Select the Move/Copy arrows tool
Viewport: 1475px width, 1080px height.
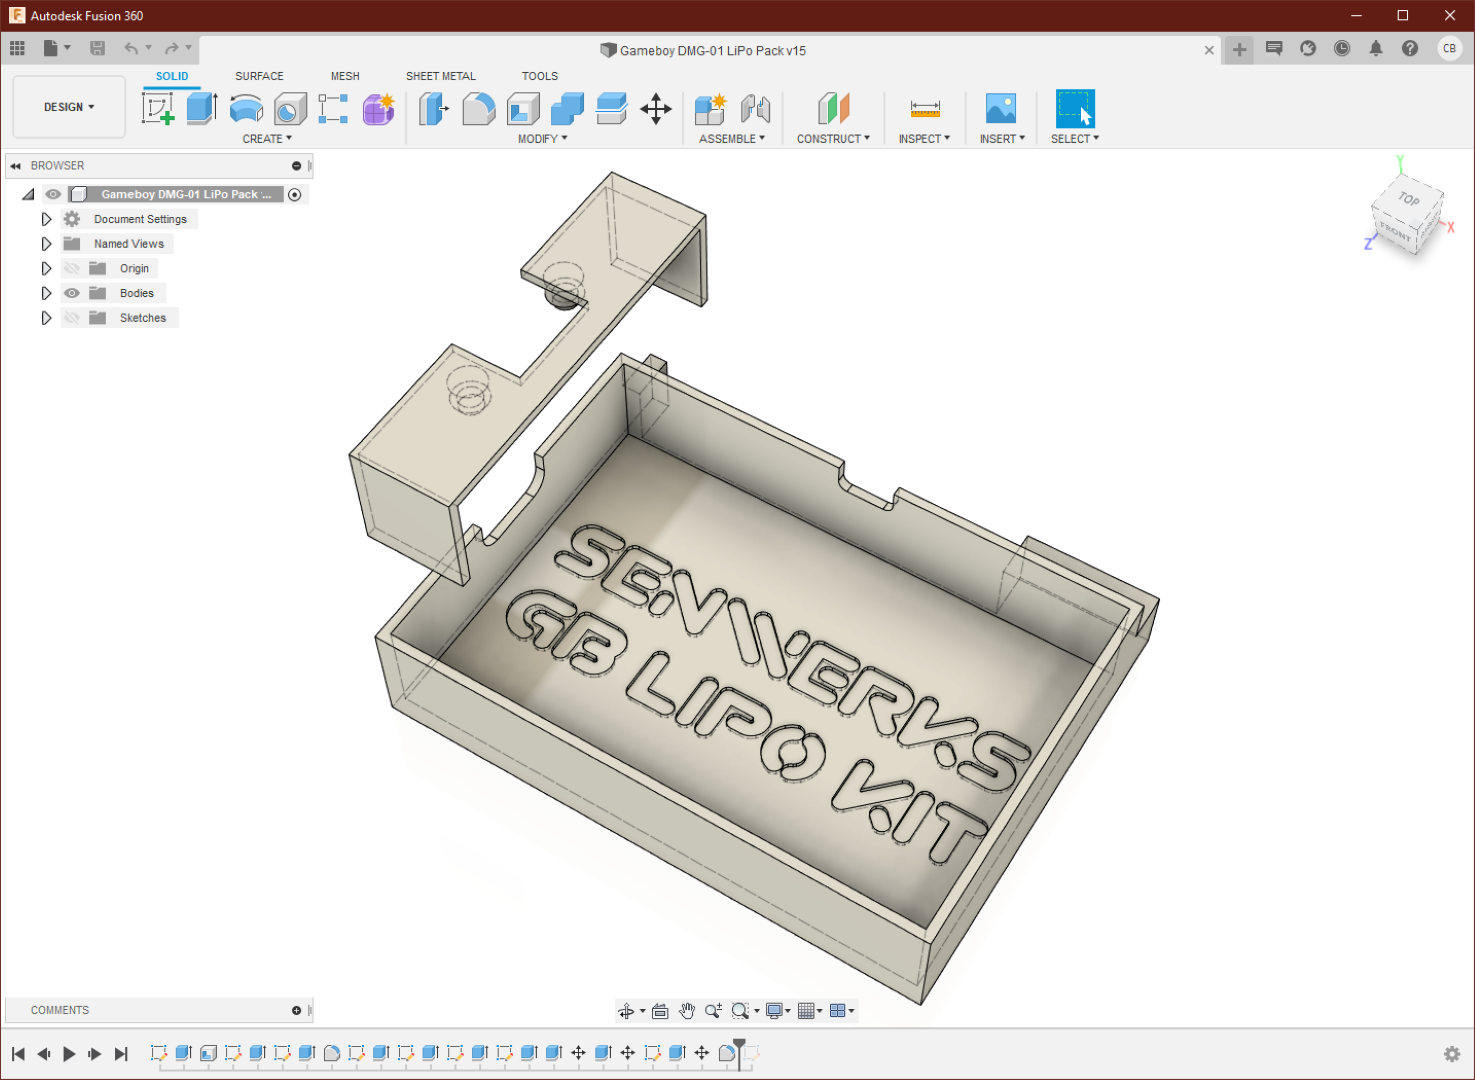[x=656, y=109]
